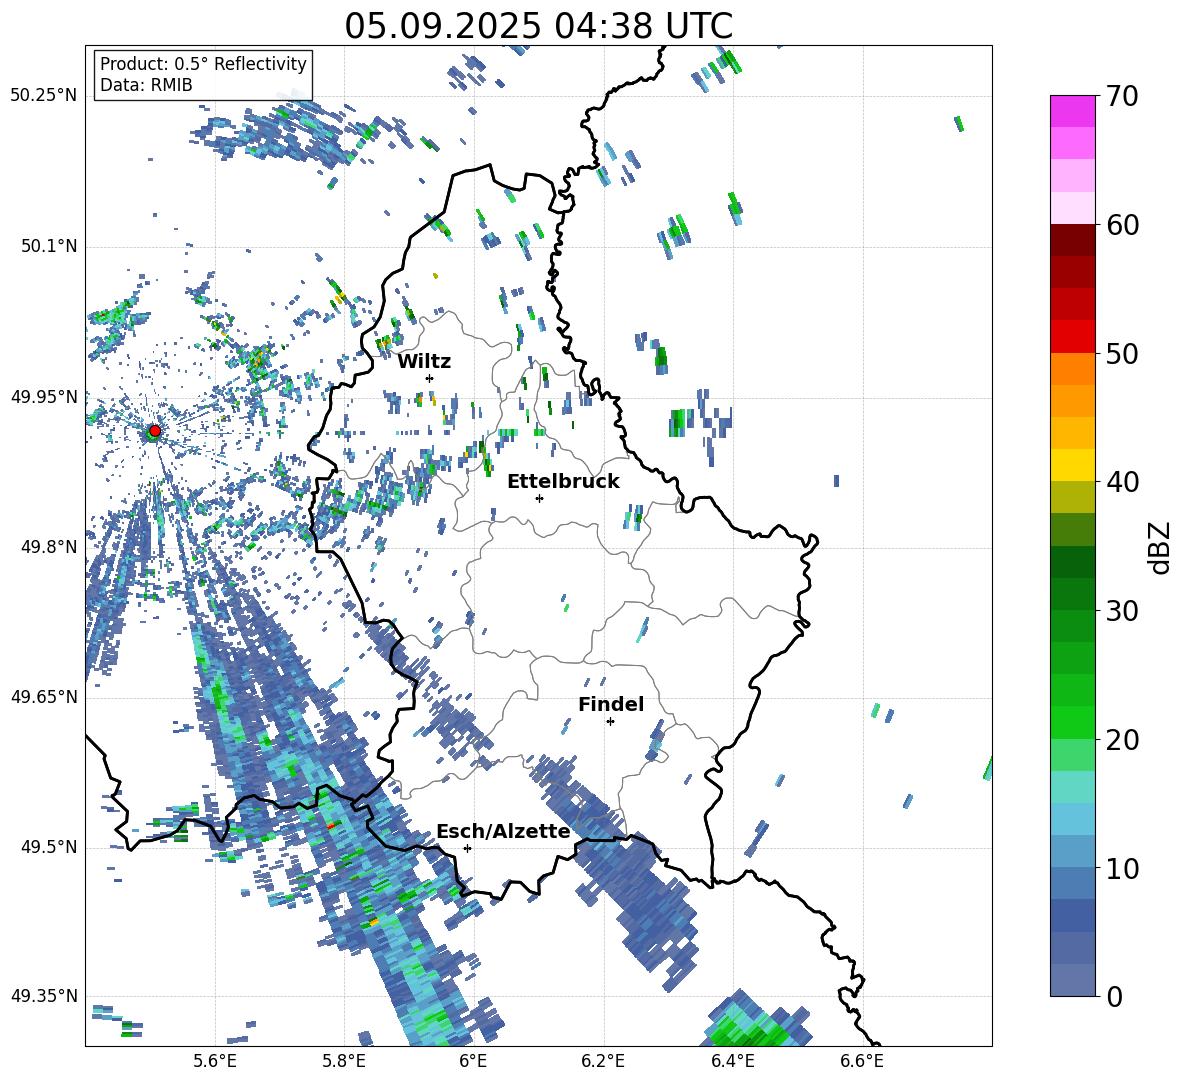The image size is (1184, 1081).
Task: Click the Findel city label
Action: (x=611, y=704)
